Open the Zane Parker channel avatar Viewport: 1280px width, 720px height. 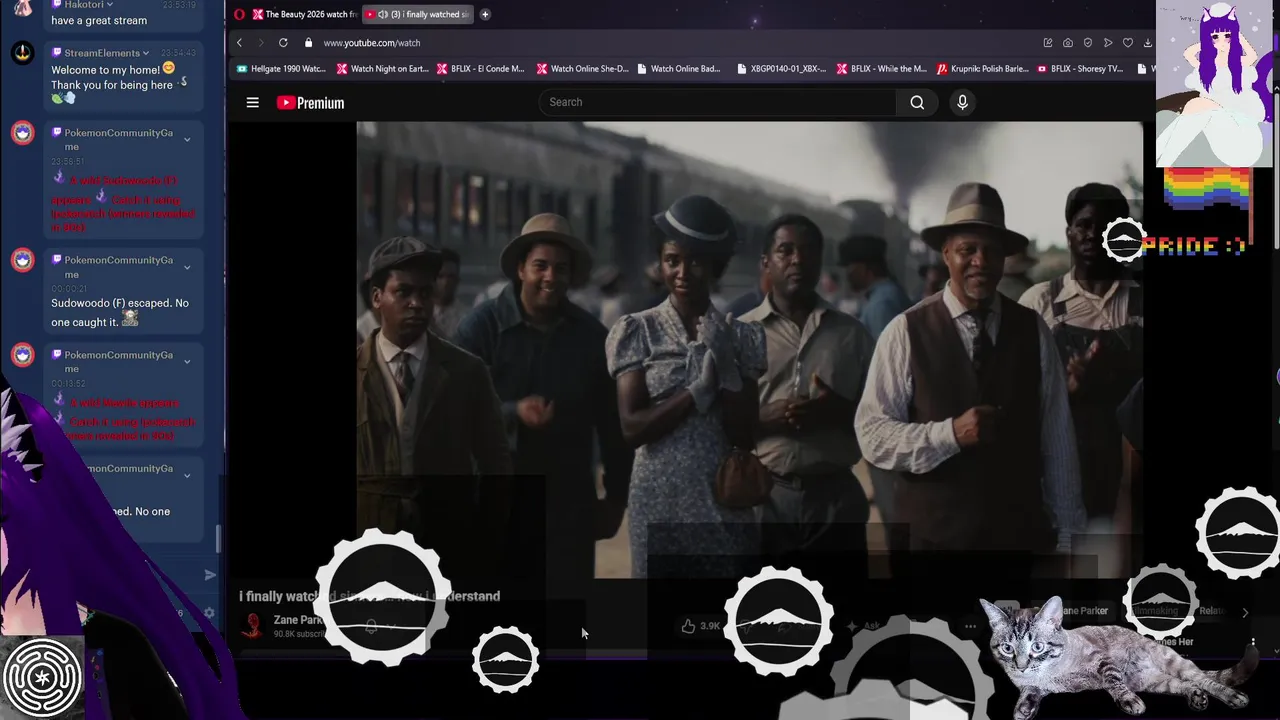click(253, 626)
